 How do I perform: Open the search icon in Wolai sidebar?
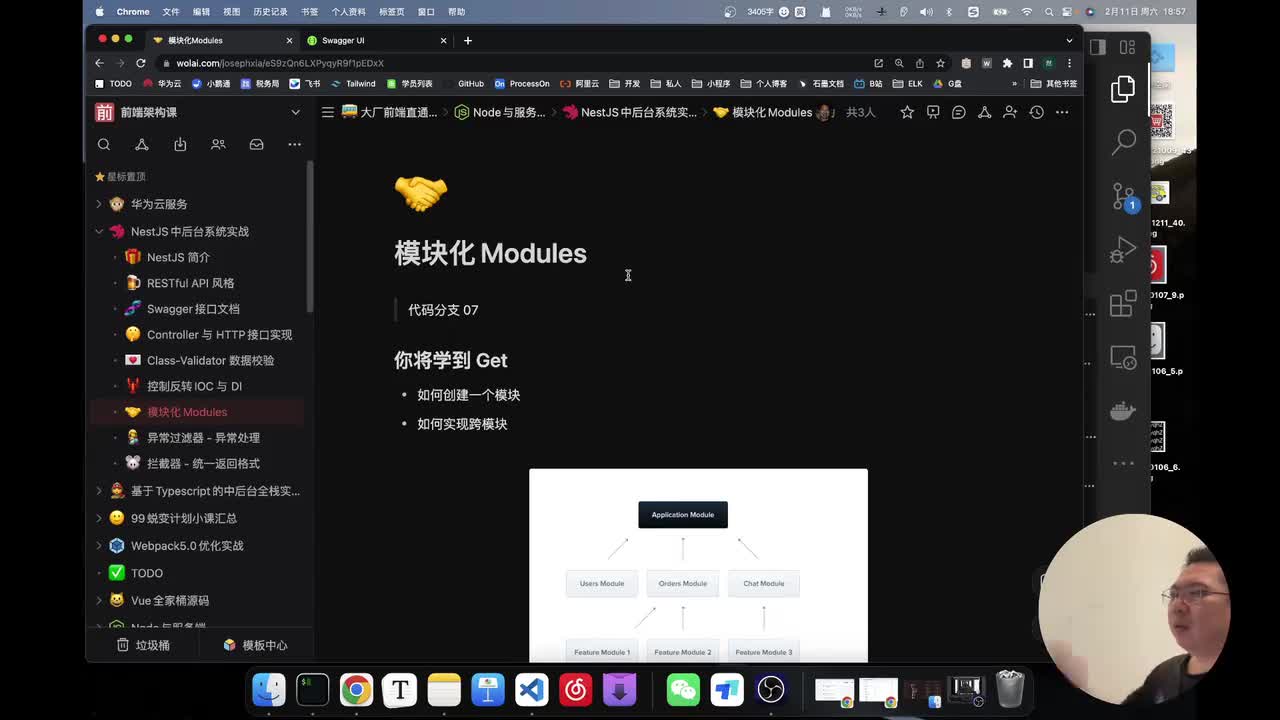(104, 144)
